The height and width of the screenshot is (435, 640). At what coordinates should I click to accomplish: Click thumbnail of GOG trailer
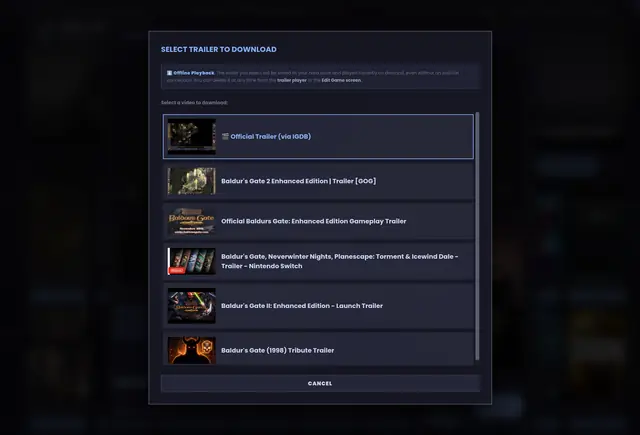pos(191,181)
